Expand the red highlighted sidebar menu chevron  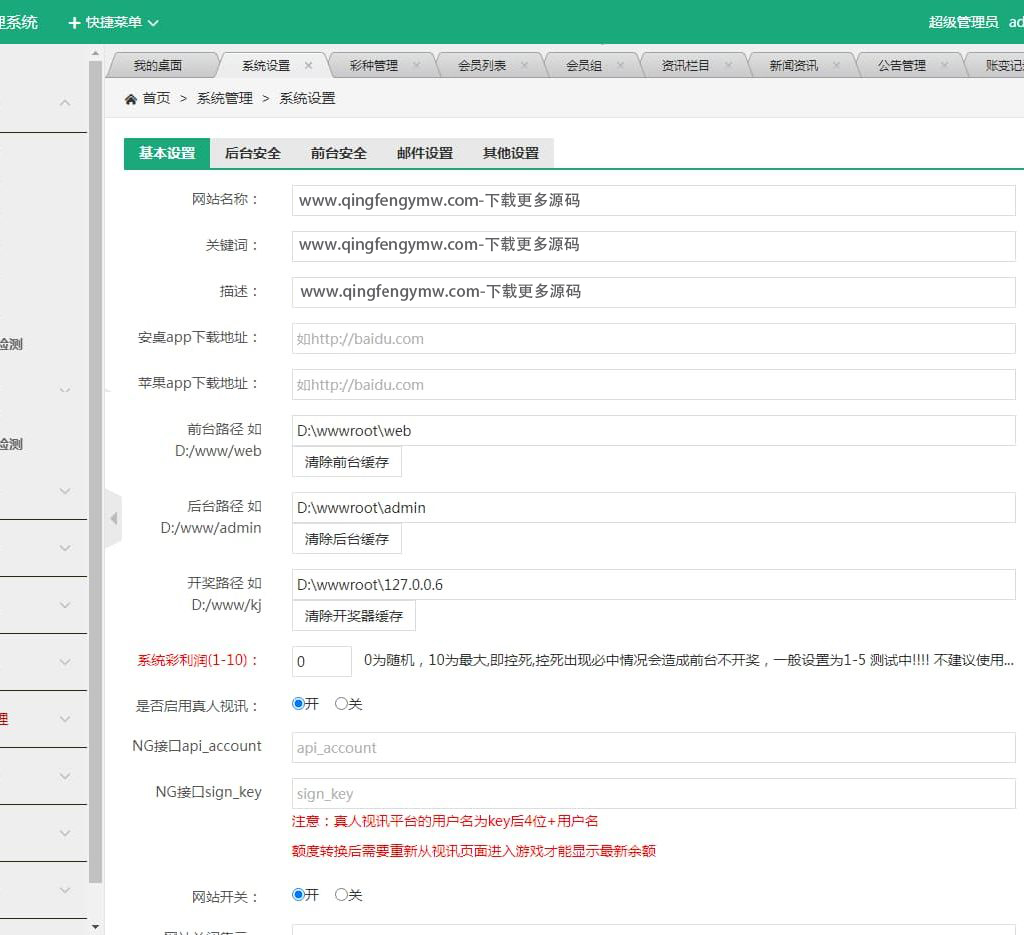[65, 719]
